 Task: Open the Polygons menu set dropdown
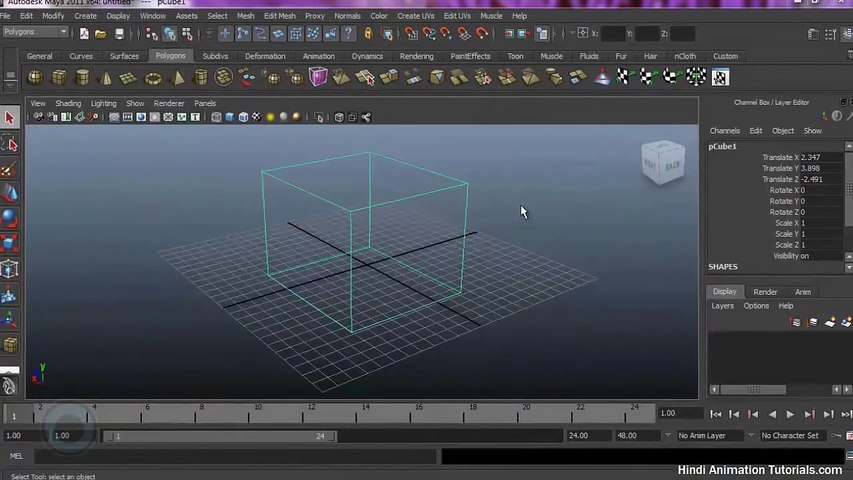pyautogui.click(x=36, y=32)
